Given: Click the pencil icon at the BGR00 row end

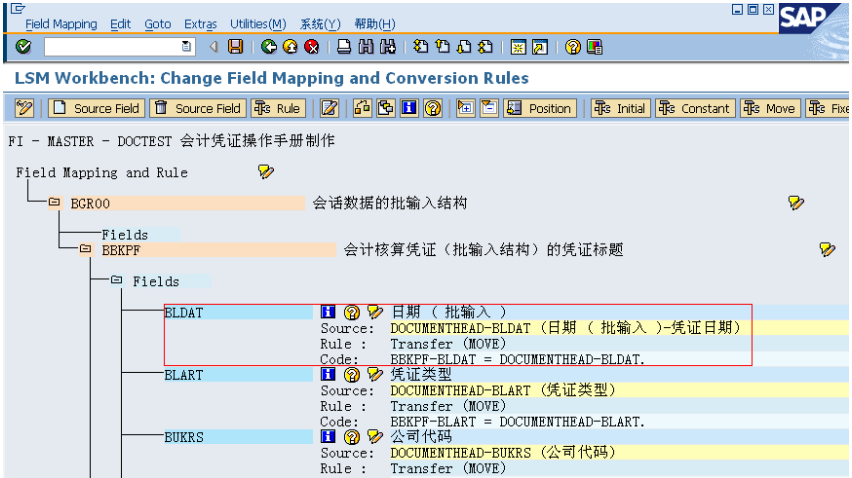Looking at the screenshot, I should pos(796,203).
